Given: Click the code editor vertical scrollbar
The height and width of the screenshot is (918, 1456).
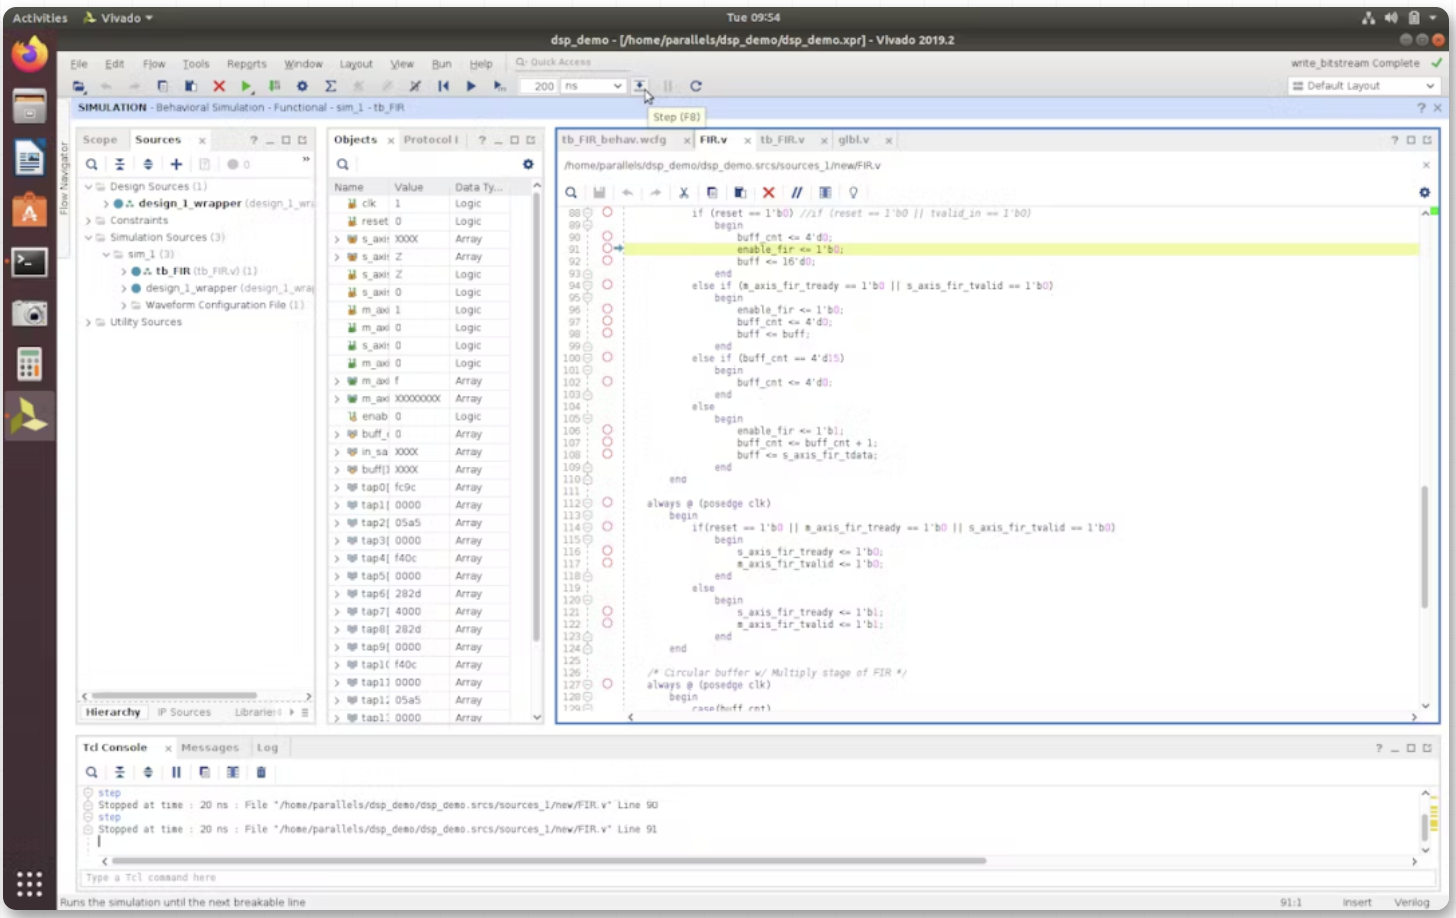Looking at the screenshot, I should coord(1425,546).
